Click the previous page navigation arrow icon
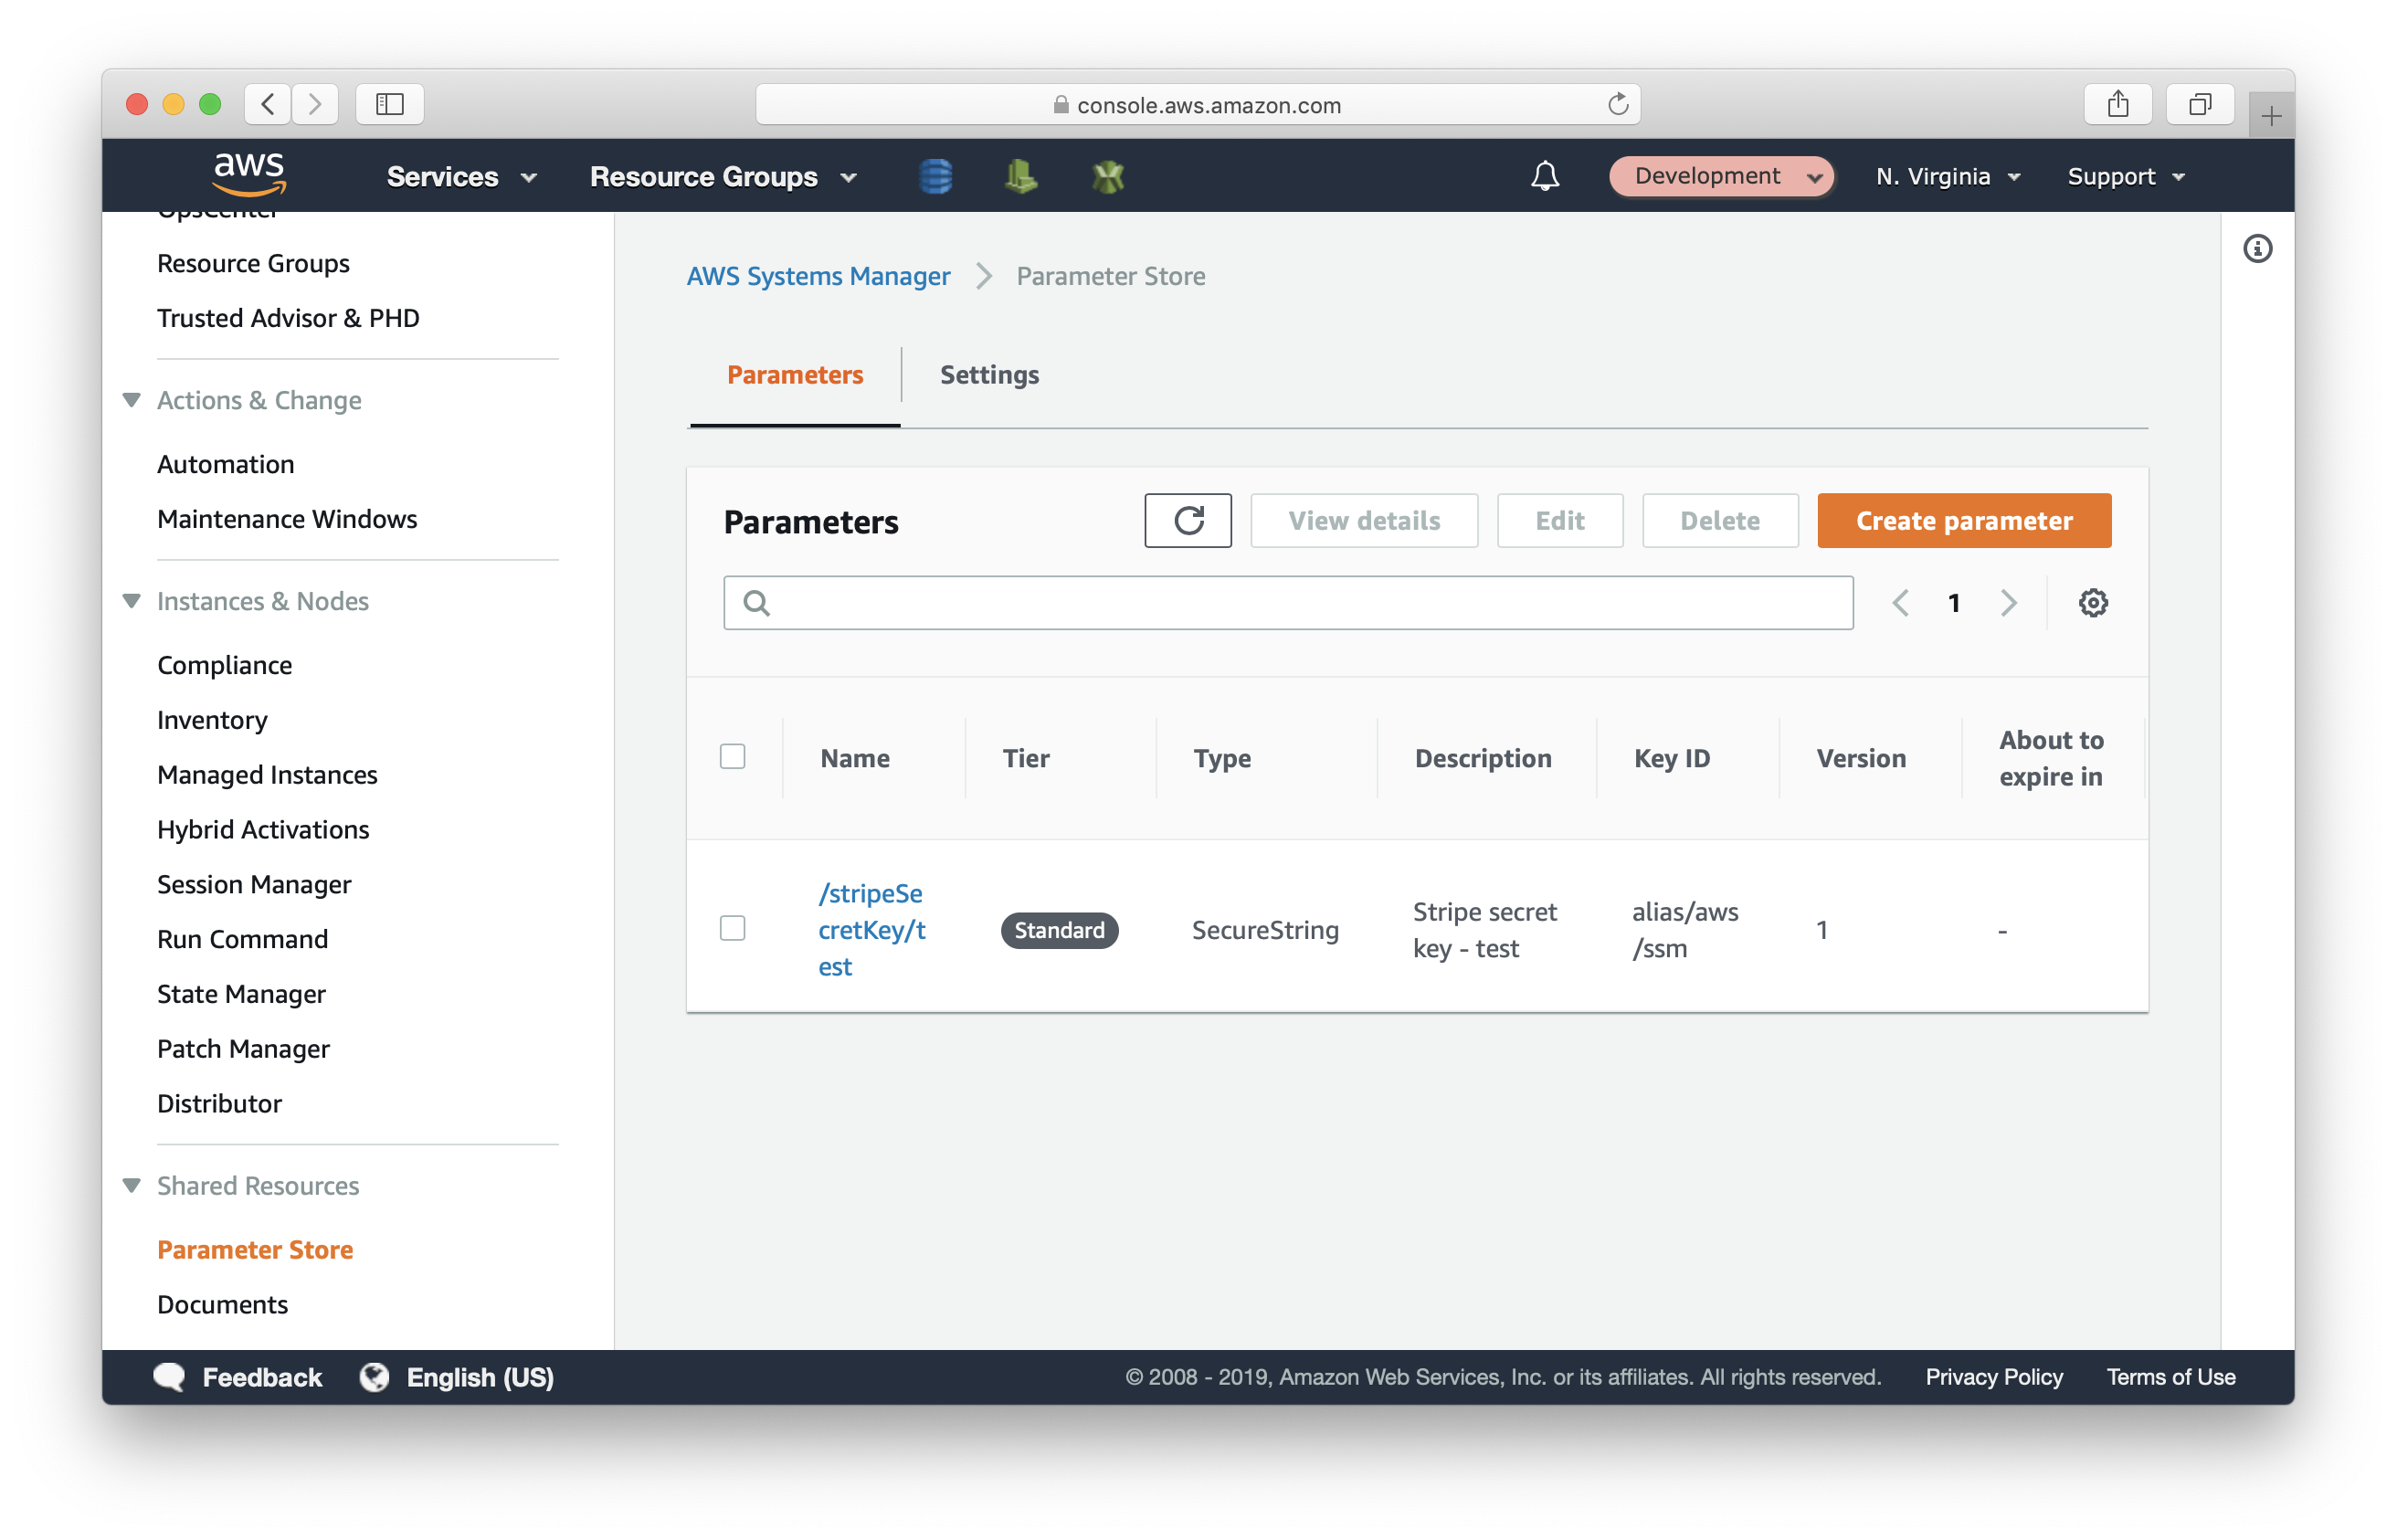This screenshot has height=1540, width=2397. click(1897, 602)
